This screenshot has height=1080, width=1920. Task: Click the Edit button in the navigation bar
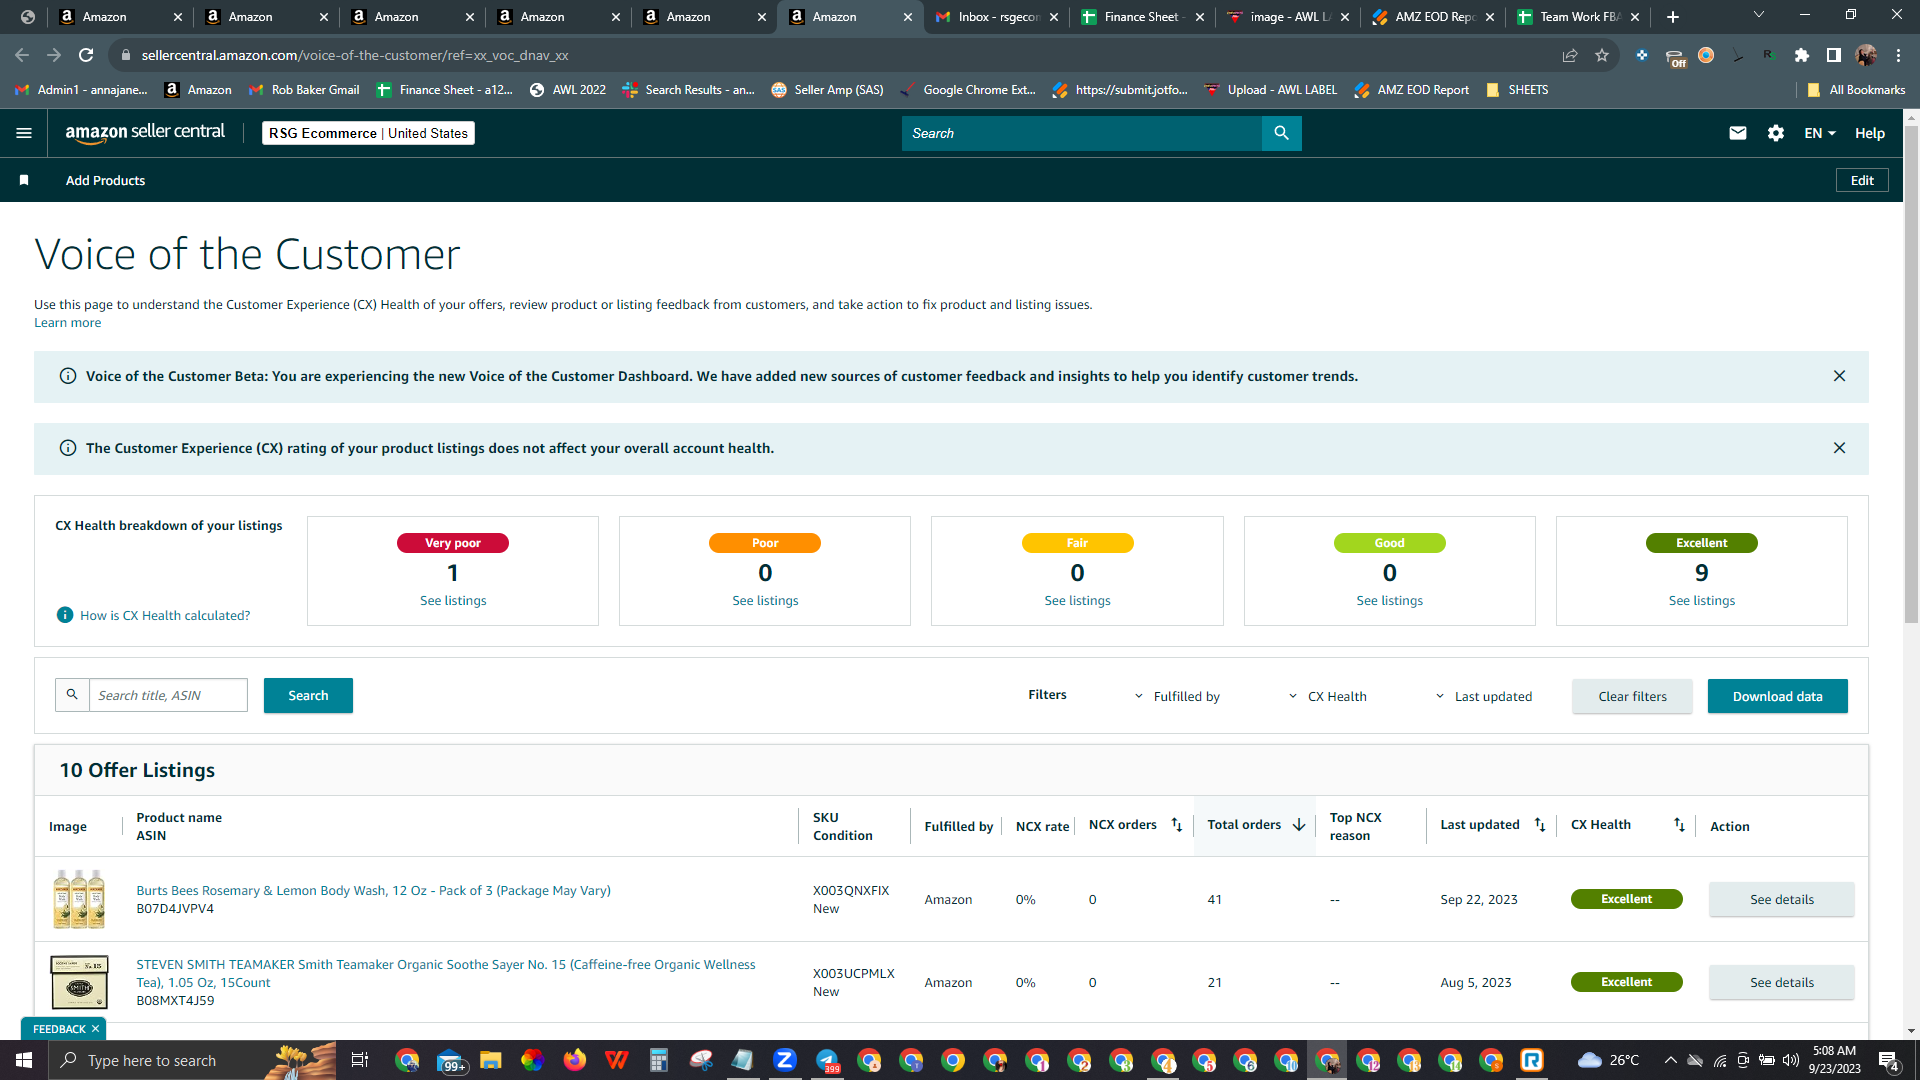pyautogui.click(x=1862, y=180)
